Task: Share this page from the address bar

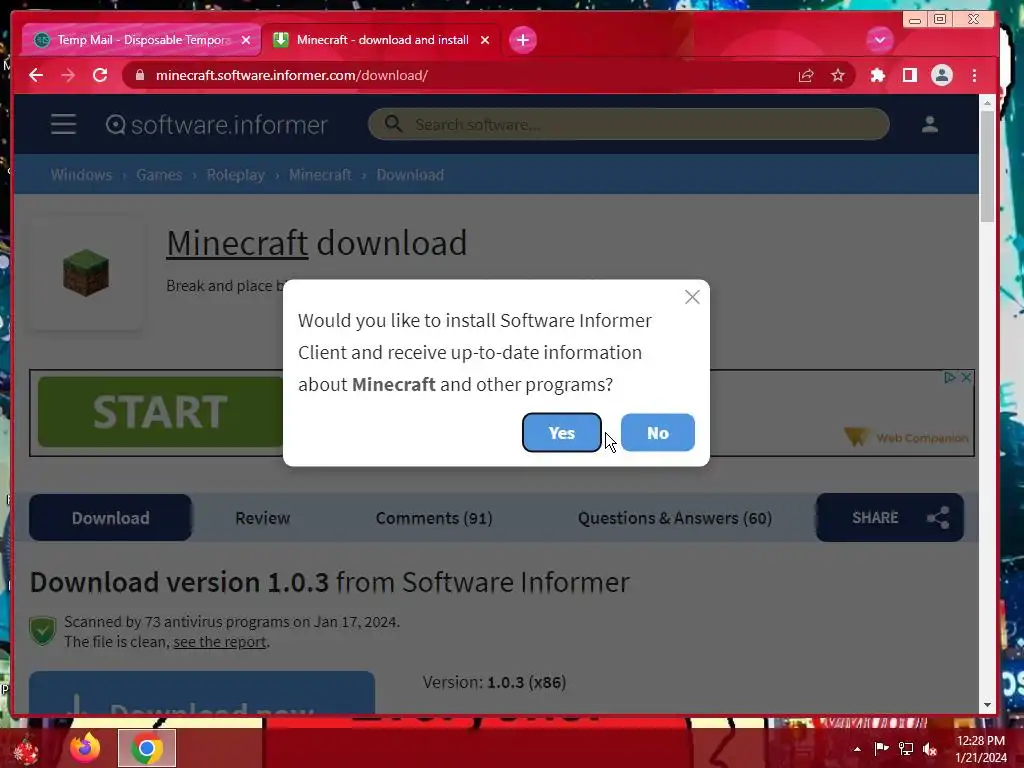Action: click(x=806, y=75)
